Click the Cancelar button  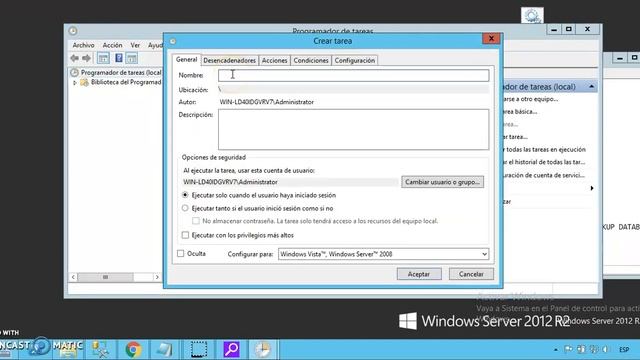[471, 274]
